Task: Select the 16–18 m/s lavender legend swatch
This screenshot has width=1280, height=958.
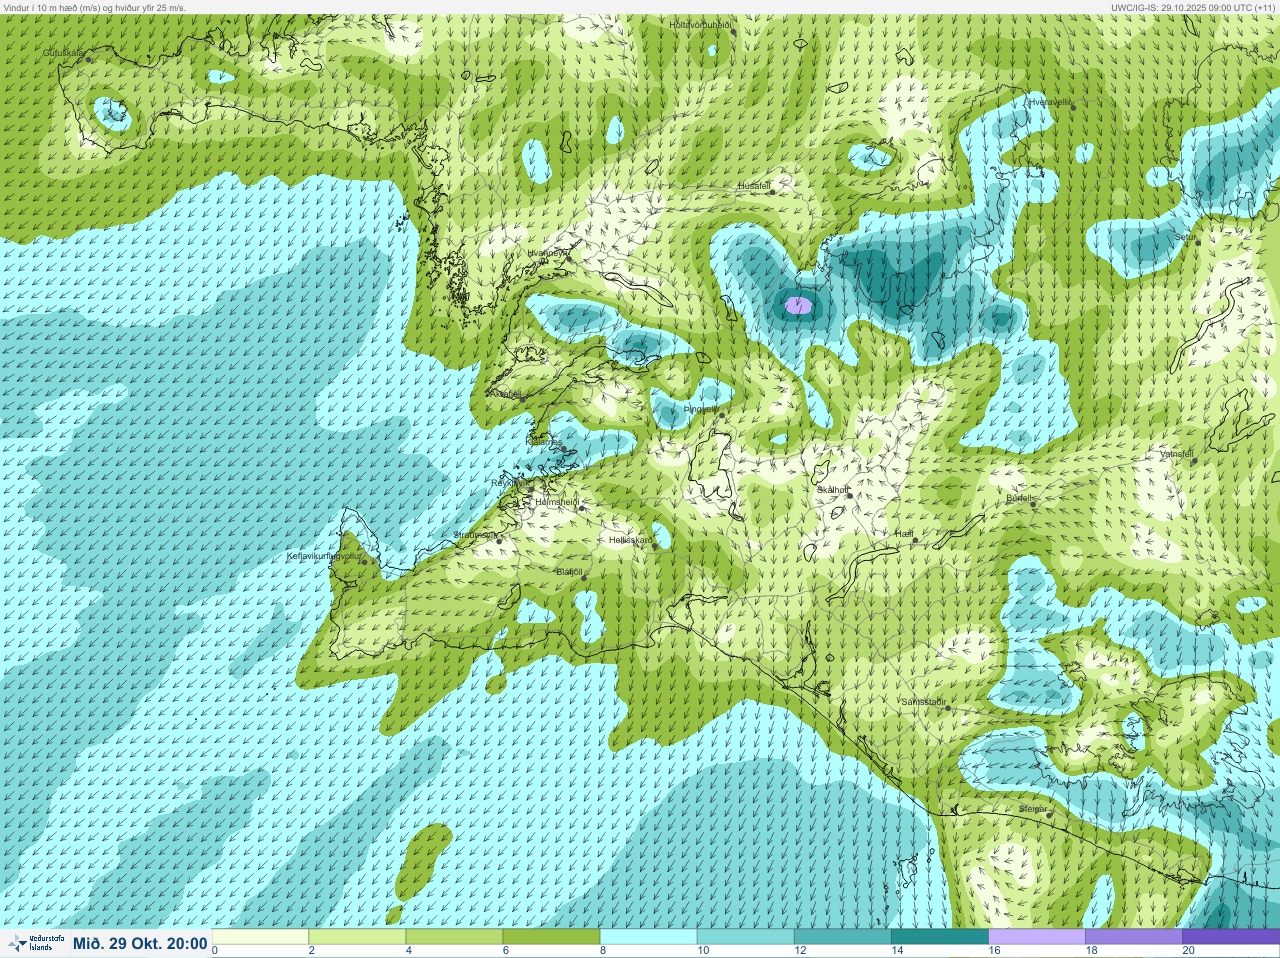Action: [1036, 937]
